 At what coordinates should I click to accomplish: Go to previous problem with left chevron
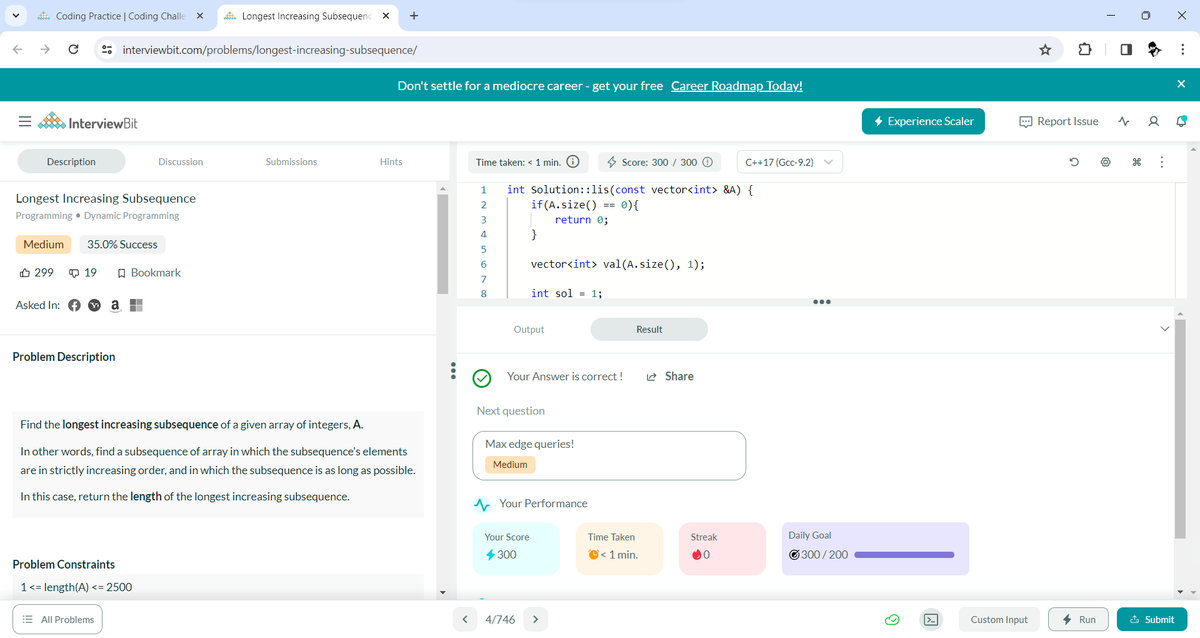(465, 620)
